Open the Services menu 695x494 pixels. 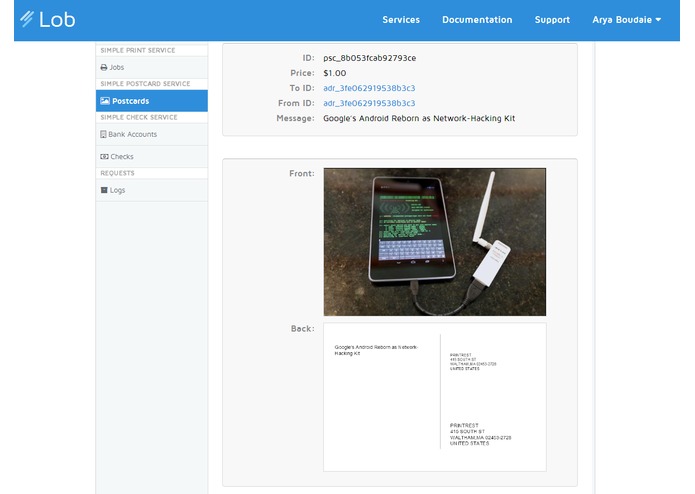(401, 20)
